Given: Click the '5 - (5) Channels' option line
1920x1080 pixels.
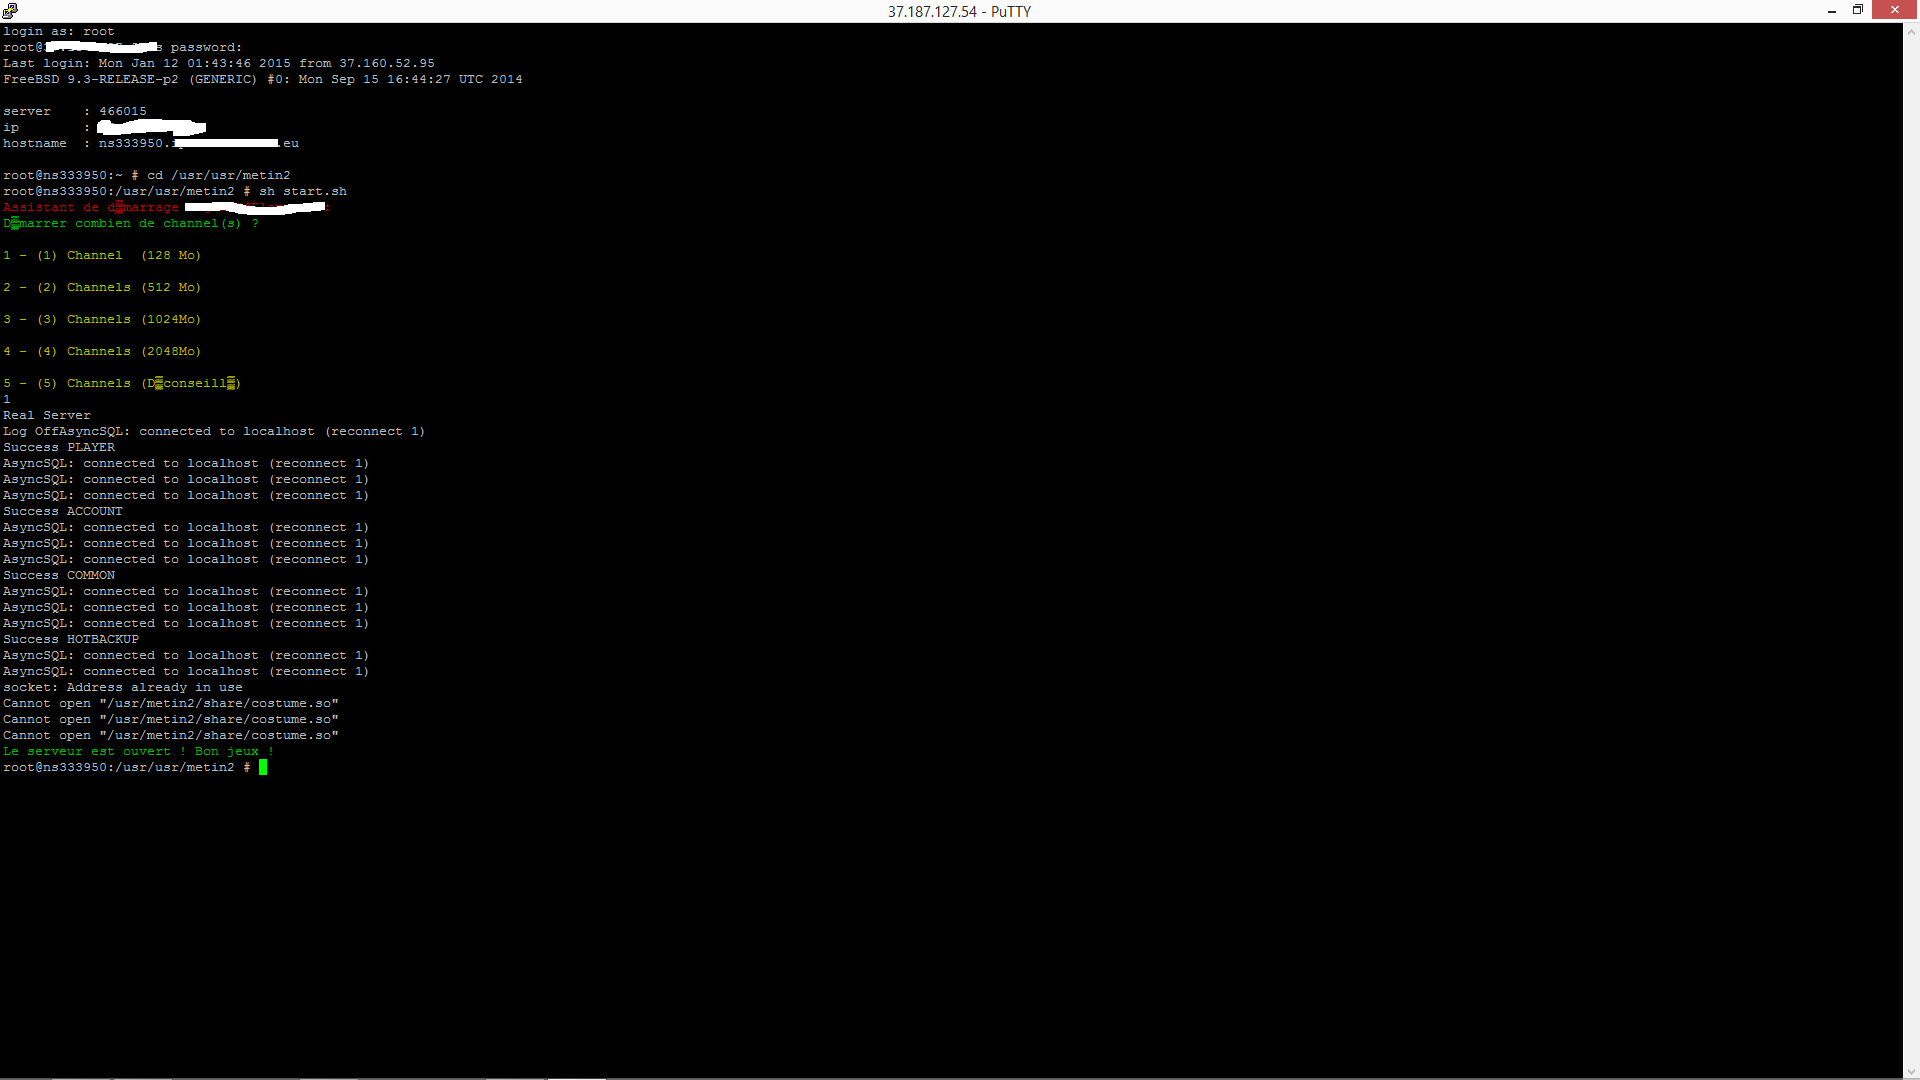Looking at the screenshot, I should point(122,383).
